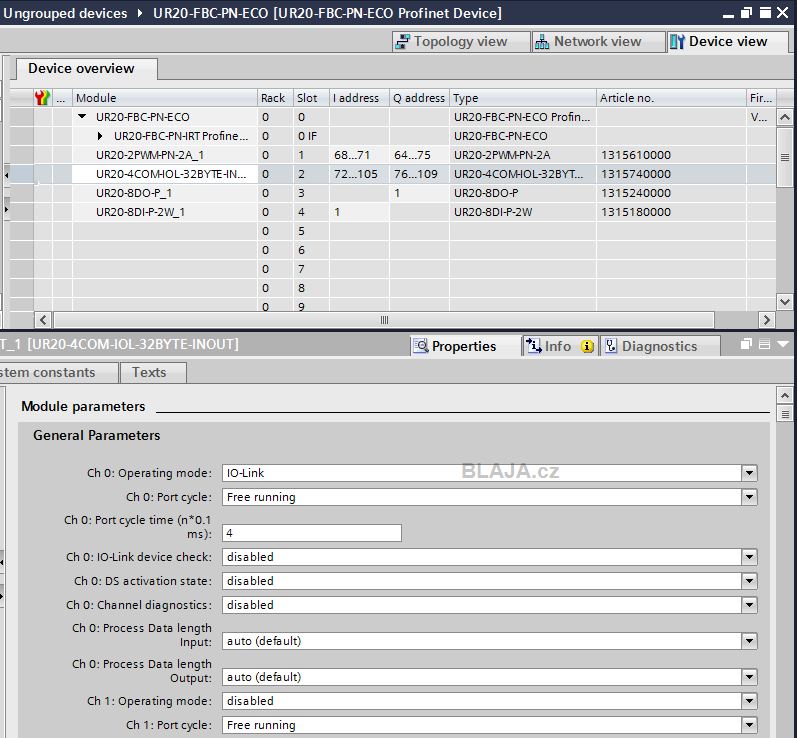Click the Network view icon

542,42
